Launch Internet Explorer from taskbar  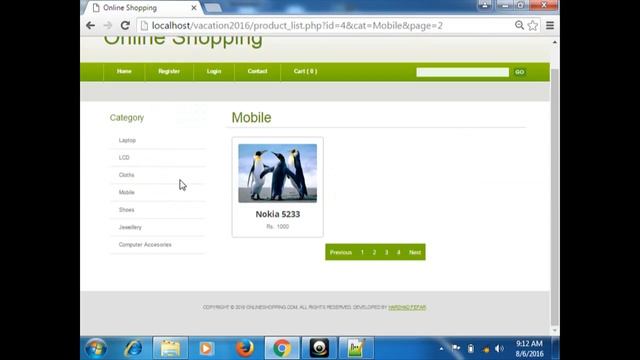pyautogui.click(x=133, y=348)
